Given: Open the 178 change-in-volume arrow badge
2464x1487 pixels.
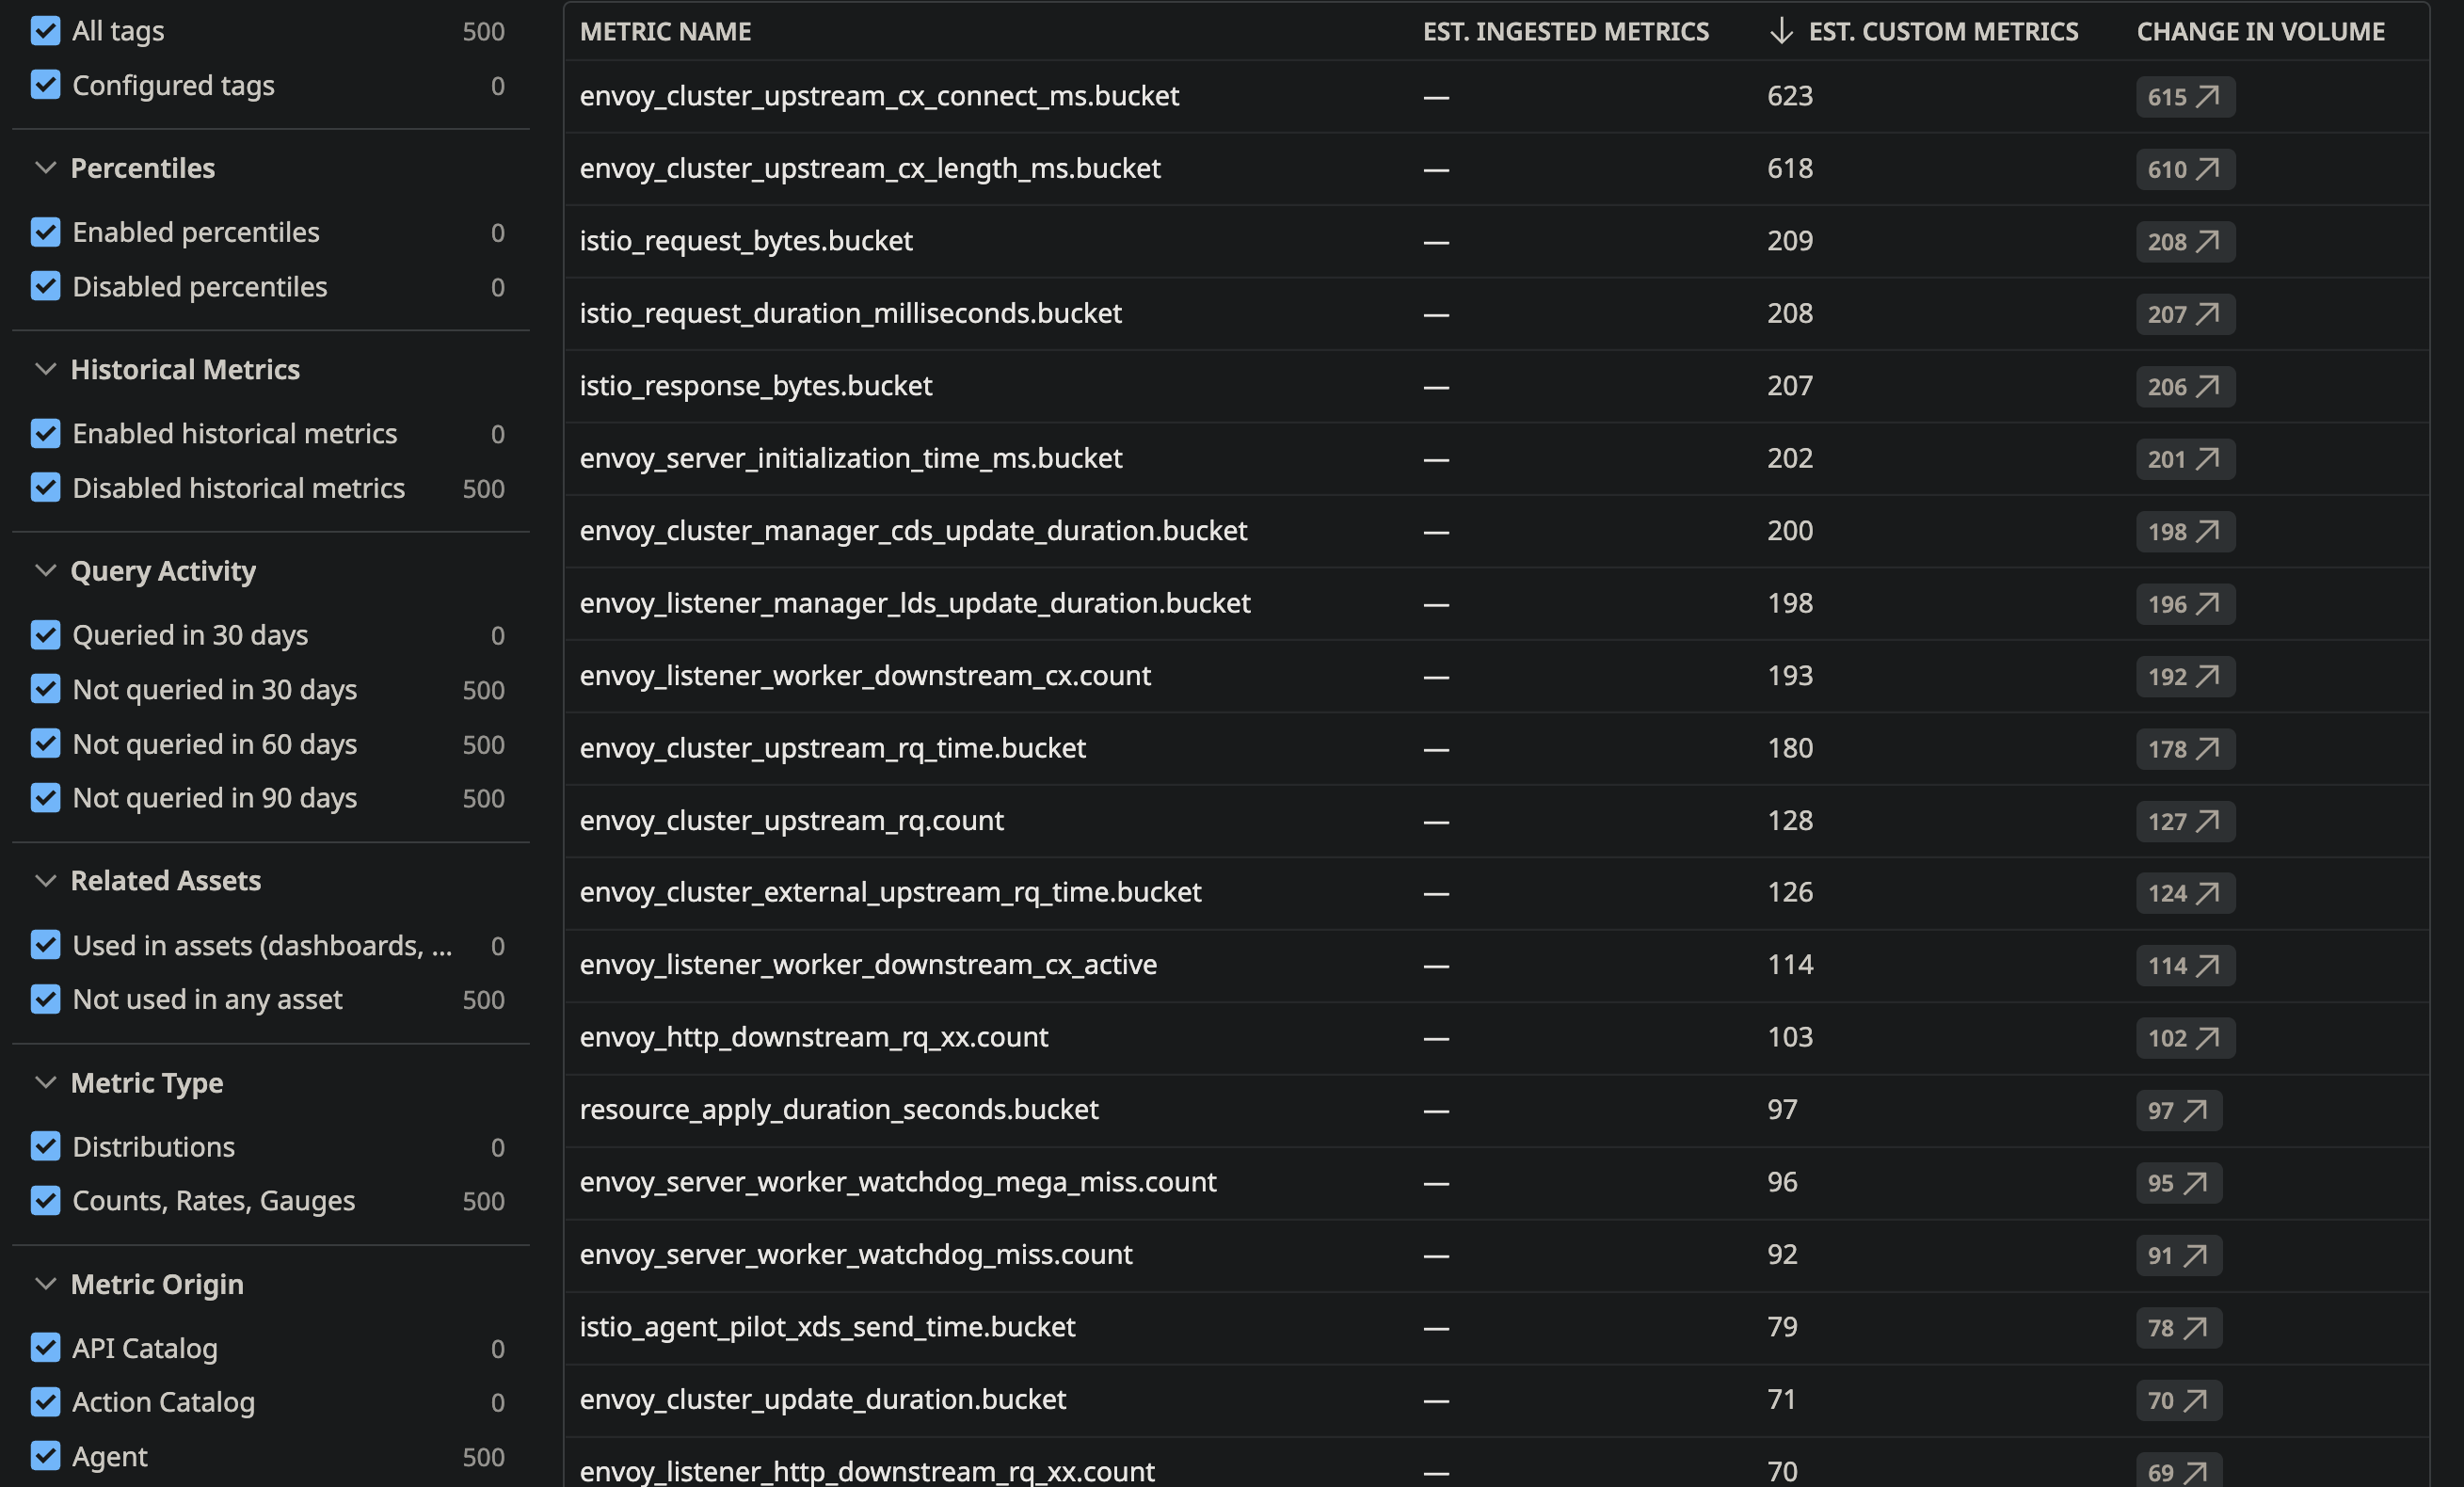Looking at the screenshot, I should [x=2185, y=749].
